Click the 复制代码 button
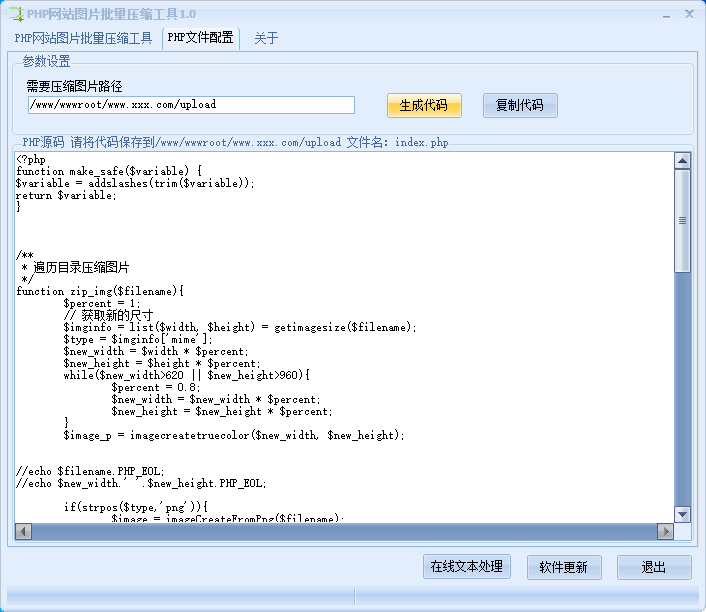The width and height of the screenshot is (706, 612). tap(520, 105)
